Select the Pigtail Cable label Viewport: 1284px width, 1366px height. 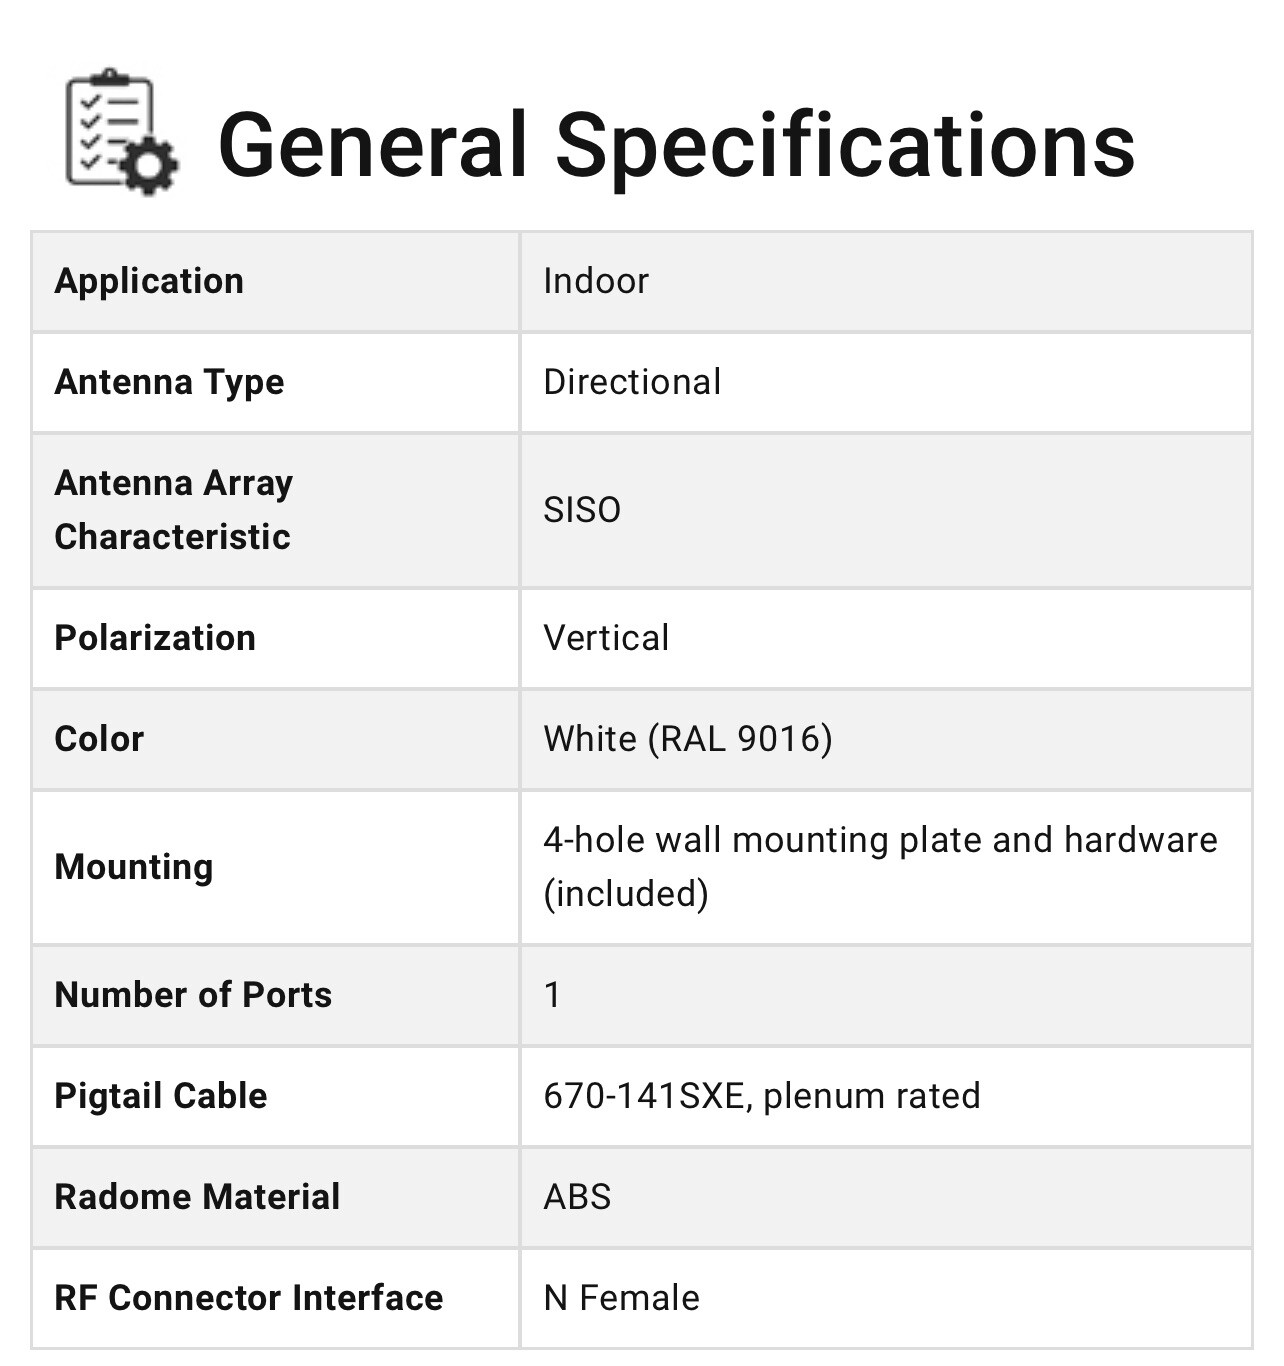161,1096
